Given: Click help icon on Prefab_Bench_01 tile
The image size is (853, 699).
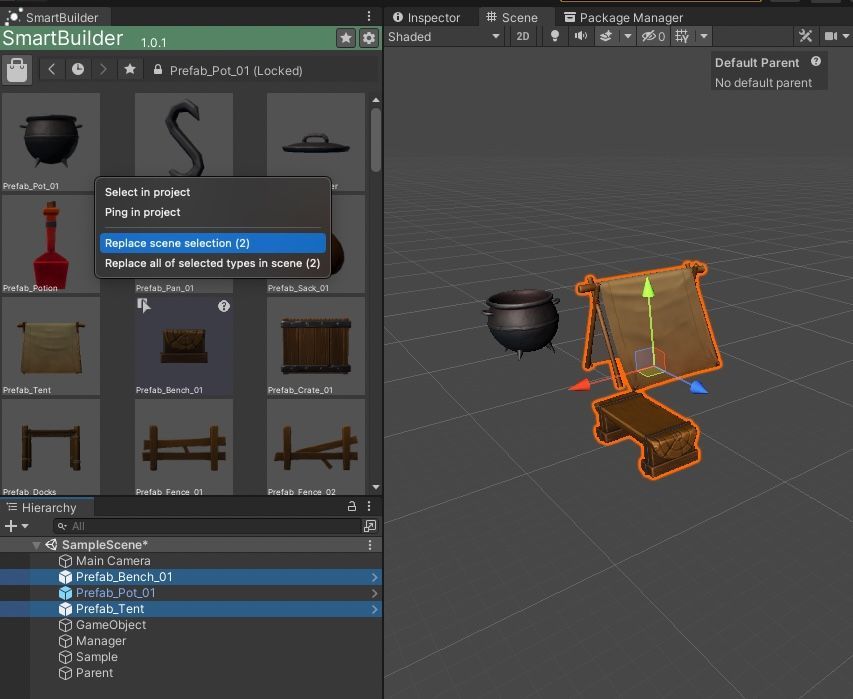Looking at the screenshot, I should [x=224, y=306].
